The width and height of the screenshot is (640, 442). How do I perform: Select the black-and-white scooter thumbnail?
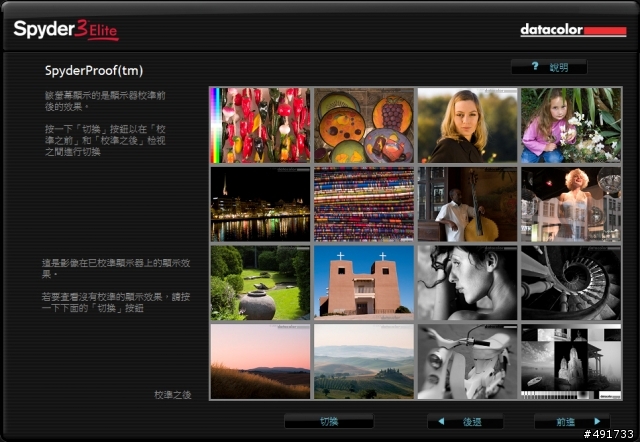pyautogui.click(x=467, y=362)
